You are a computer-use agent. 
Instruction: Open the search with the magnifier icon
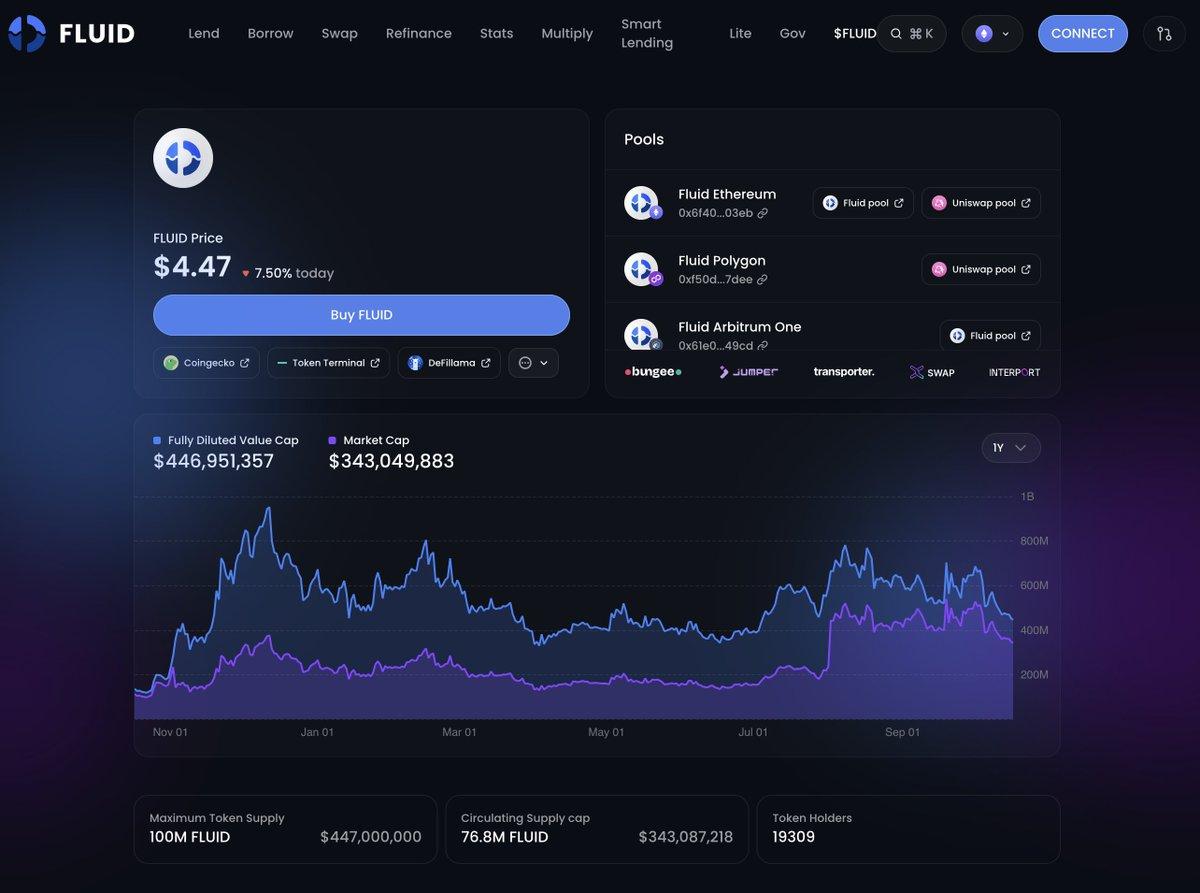point(895,33)
